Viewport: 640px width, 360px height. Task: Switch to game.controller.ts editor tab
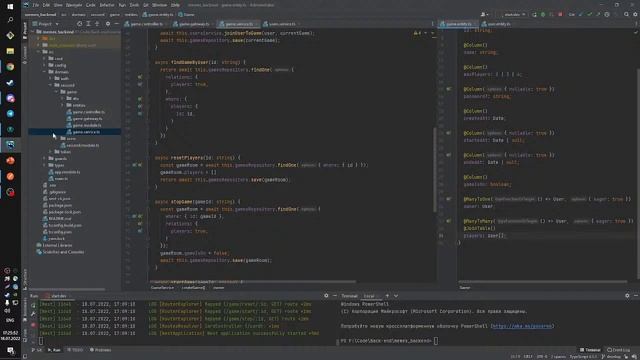tap(146, 24)
